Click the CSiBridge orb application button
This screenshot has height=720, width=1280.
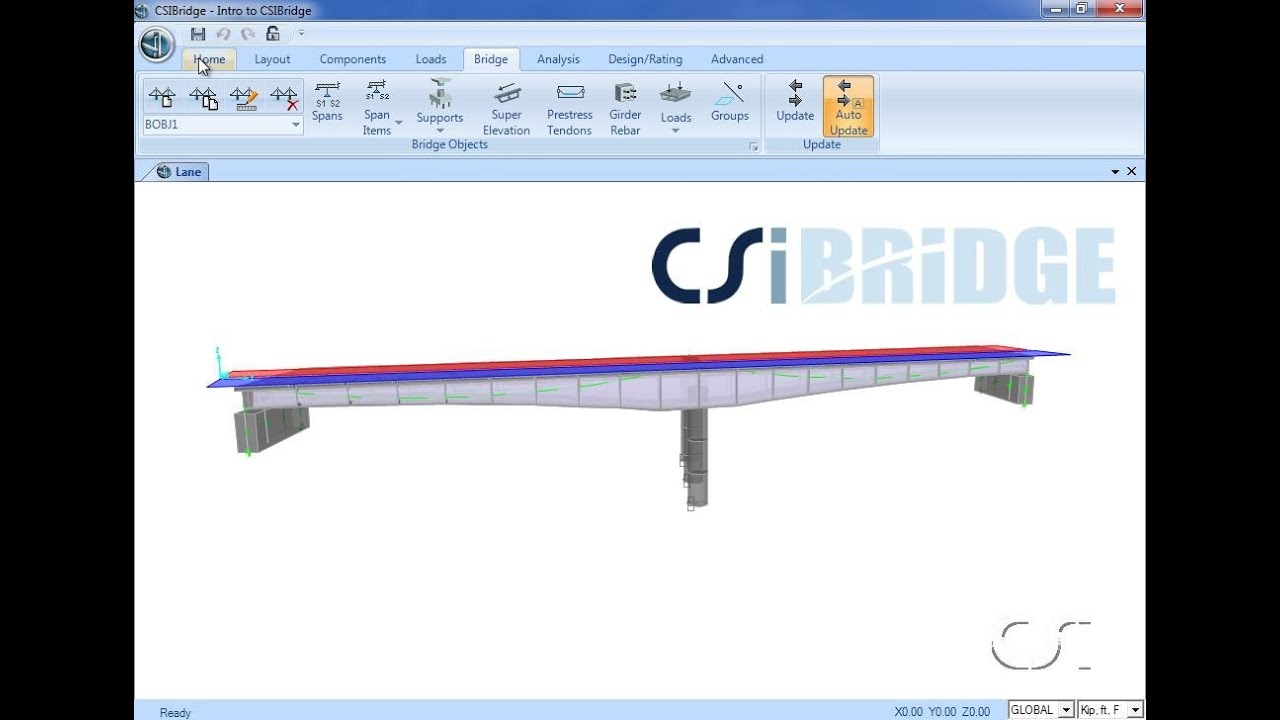[x=157, y=45]
